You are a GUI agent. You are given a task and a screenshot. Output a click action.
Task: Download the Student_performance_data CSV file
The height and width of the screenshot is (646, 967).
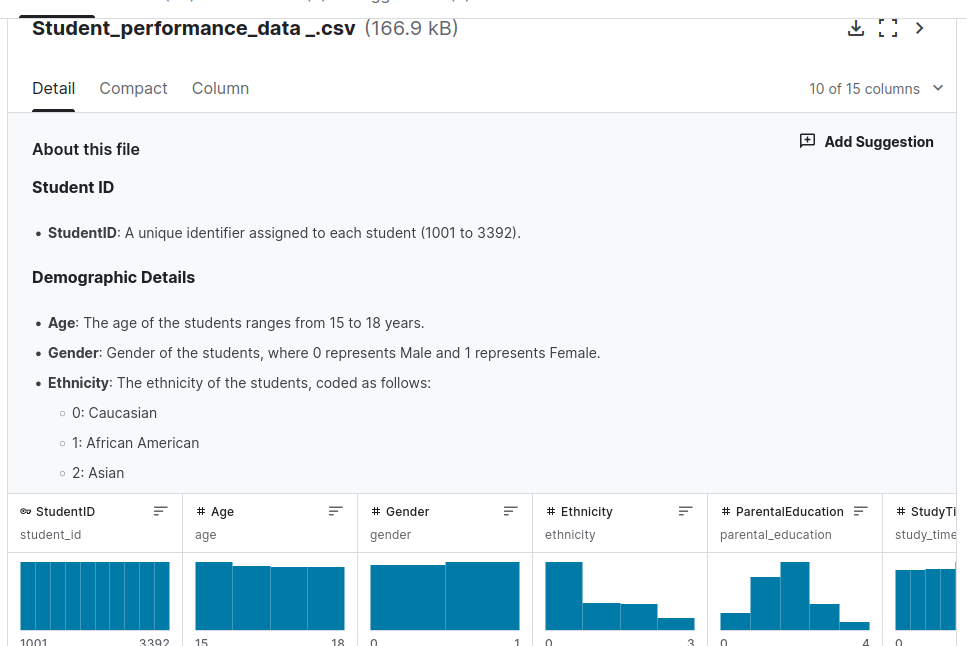point(855,28)
